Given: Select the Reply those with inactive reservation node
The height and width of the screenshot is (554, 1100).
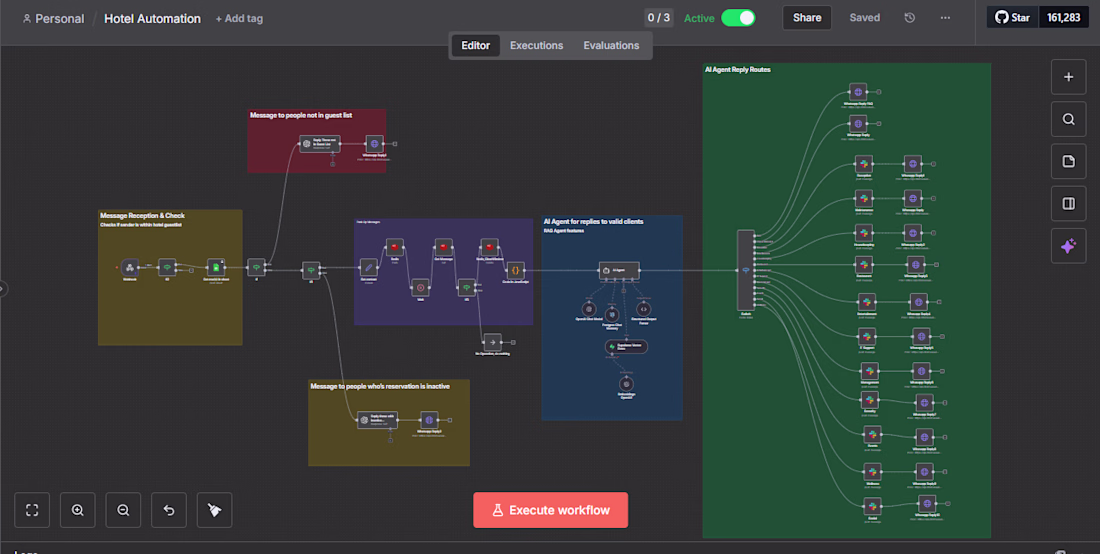Looking at the screenshot, I should click(377, 420).
